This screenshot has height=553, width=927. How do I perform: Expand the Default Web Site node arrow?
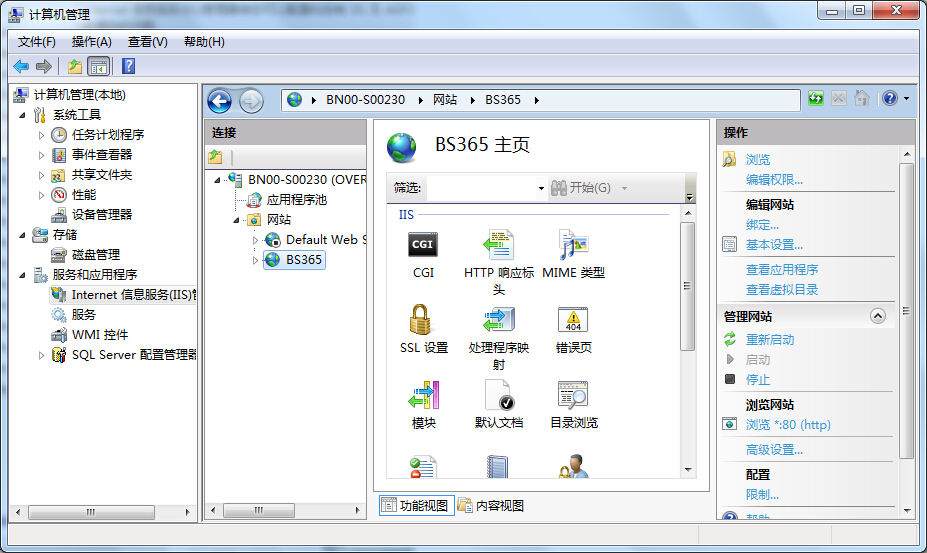point(255,240)
